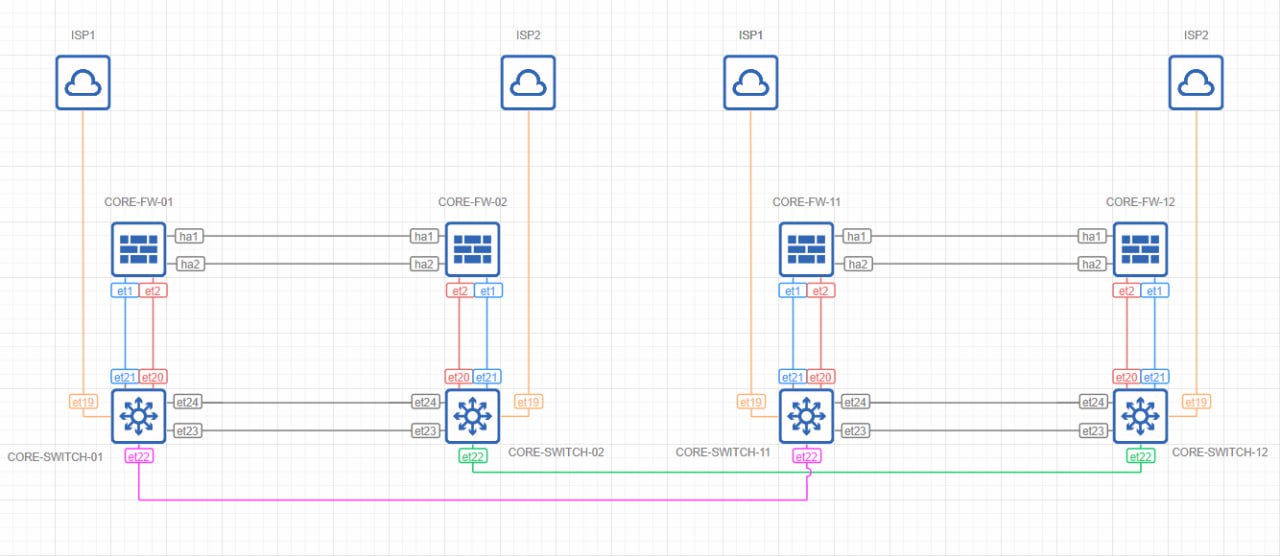Select ha1 port tag on CORE-FW-12
The image size is (1280, 556).
click(1092, 236)
